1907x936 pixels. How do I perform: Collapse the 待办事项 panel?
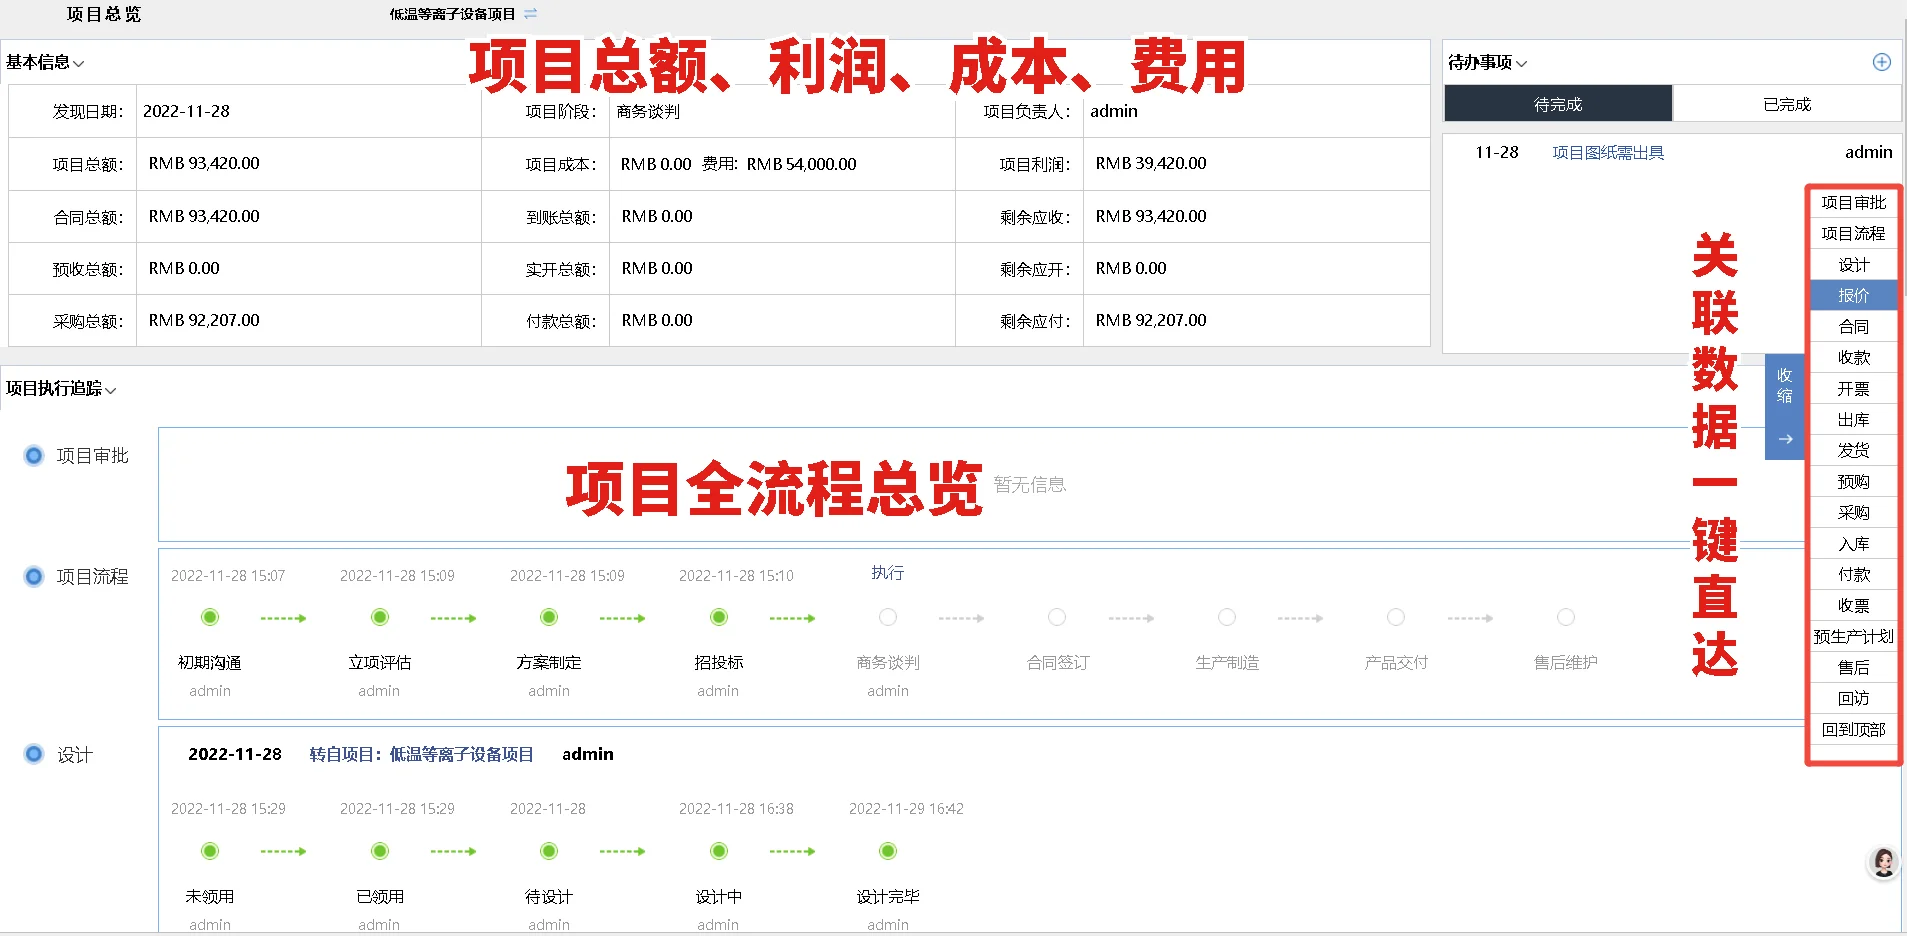(x=1521, y=62)
